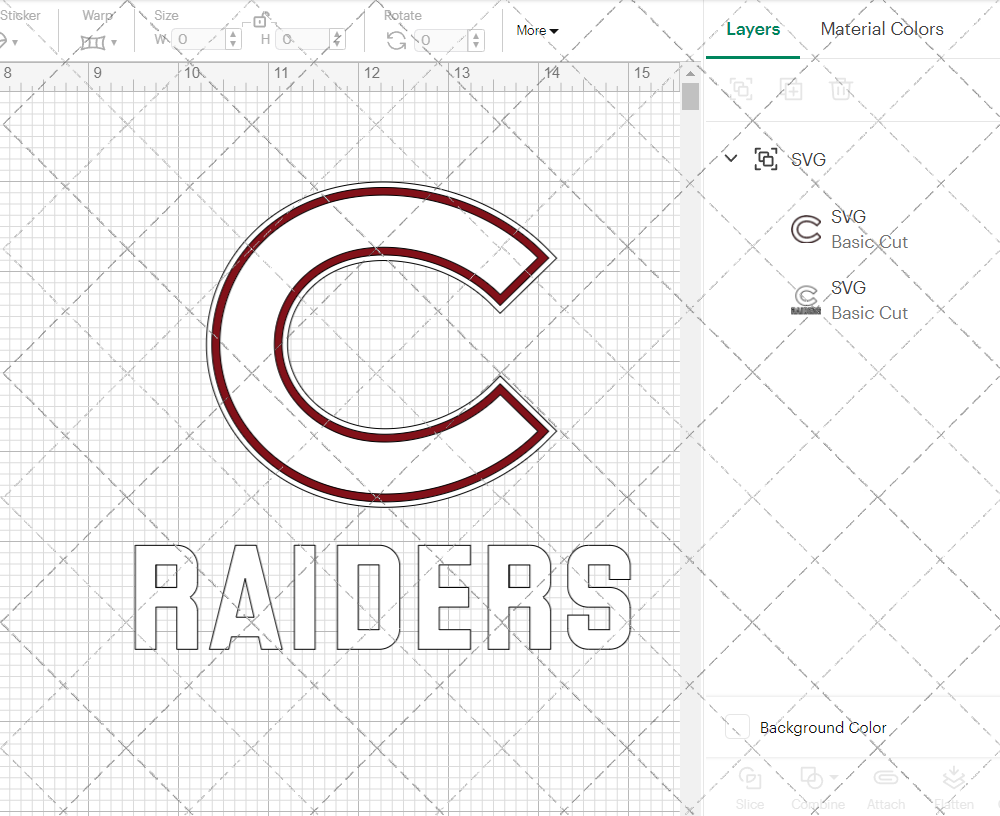
Task: Click the Group layers icon
Action: click(x=741, y=89)
